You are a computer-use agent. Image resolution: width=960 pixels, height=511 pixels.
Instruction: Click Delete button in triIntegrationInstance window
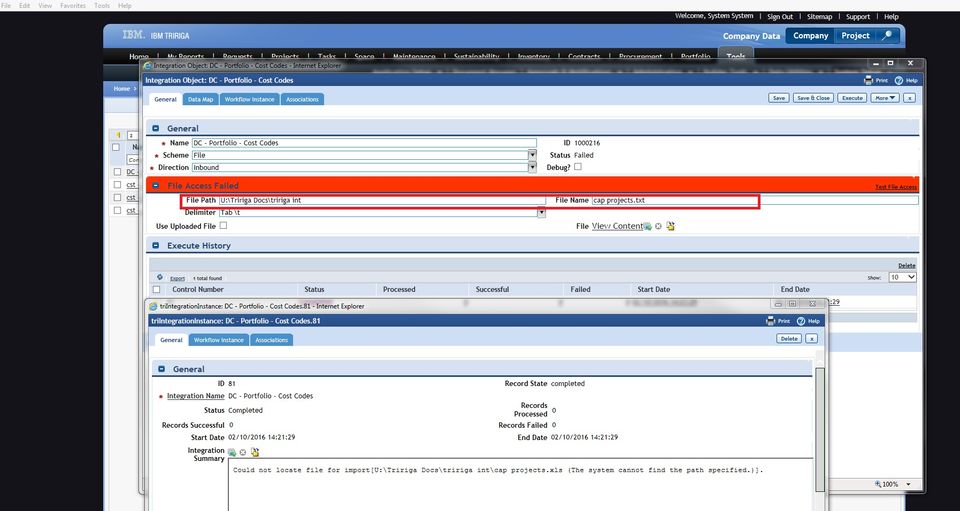[x=789, y=338]
